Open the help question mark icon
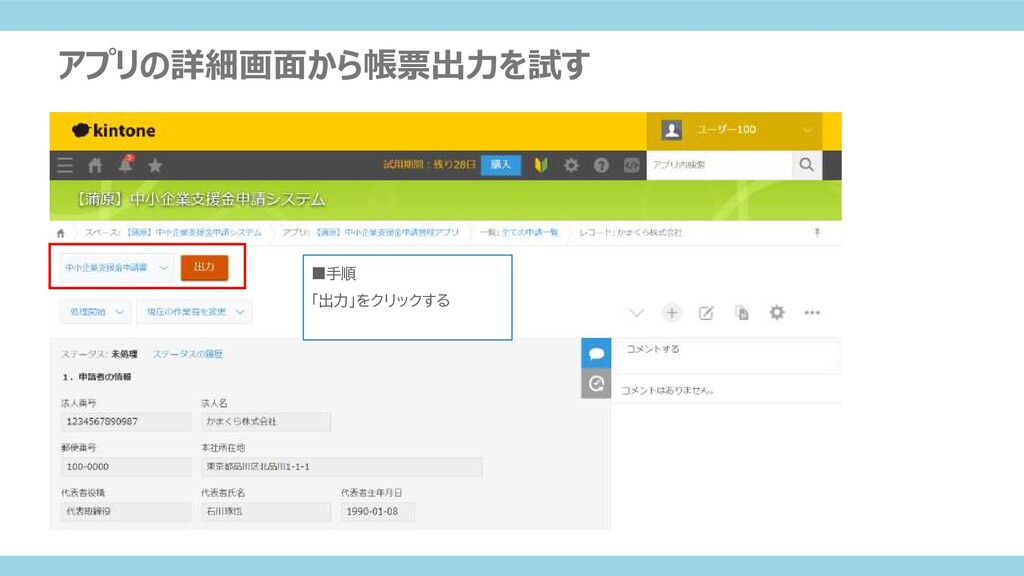 tap(601, 165)
